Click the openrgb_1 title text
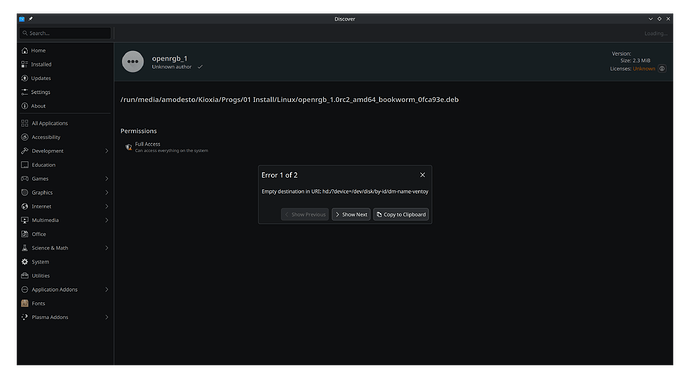 [170, 59]
